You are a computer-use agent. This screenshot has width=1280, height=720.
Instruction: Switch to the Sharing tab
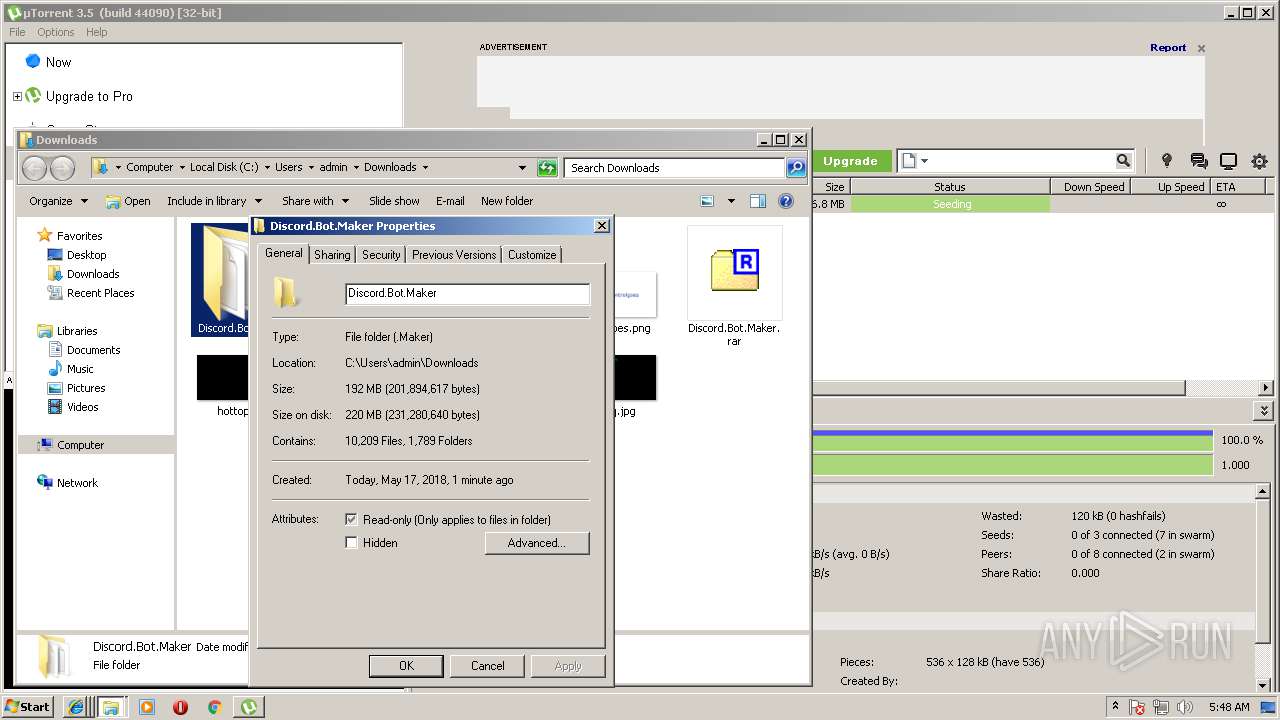[332, 255]
